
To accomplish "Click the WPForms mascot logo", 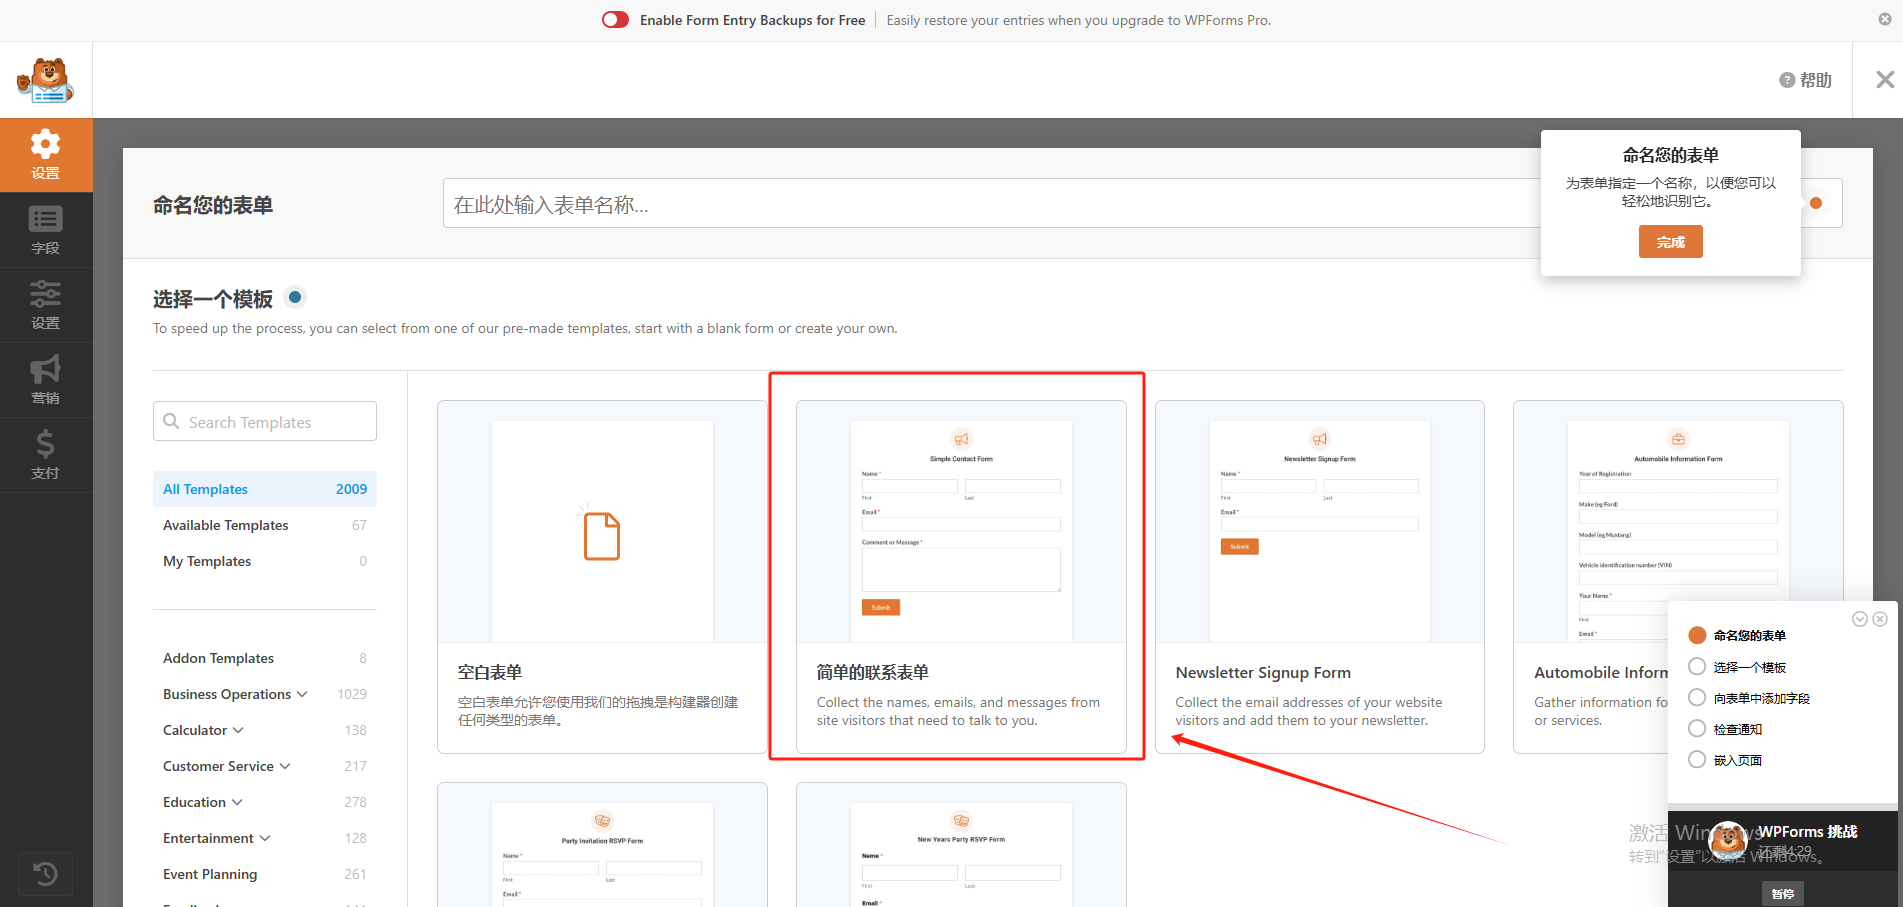I will 45,79.
